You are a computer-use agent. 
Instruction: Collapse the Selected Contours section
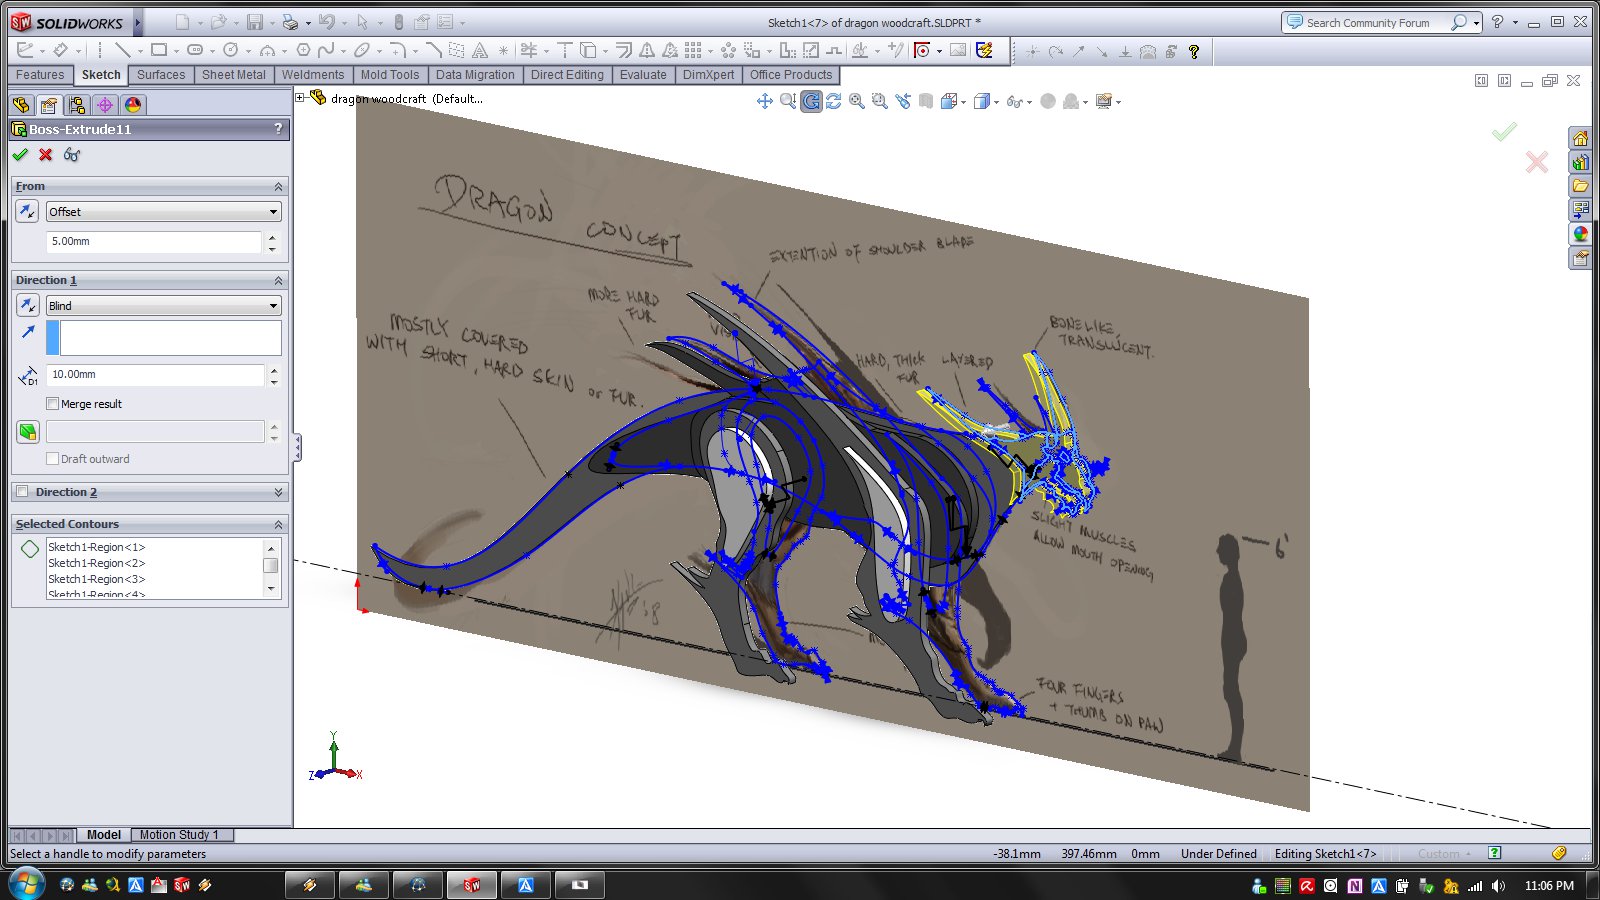click(x=278, y=525)
